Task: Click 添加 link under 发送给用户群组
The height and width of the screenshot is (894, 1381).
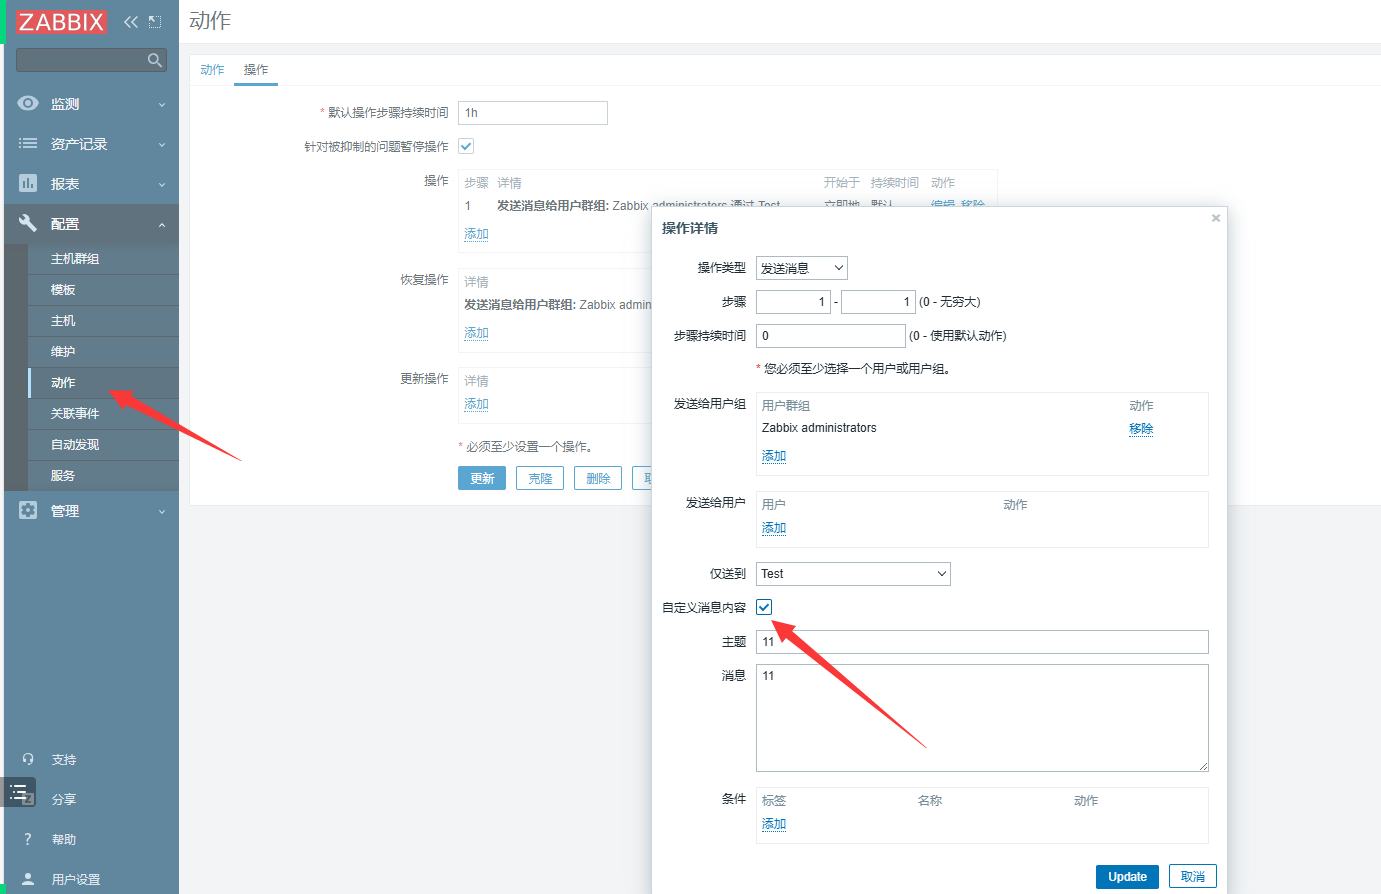Action: pos(774,456)
